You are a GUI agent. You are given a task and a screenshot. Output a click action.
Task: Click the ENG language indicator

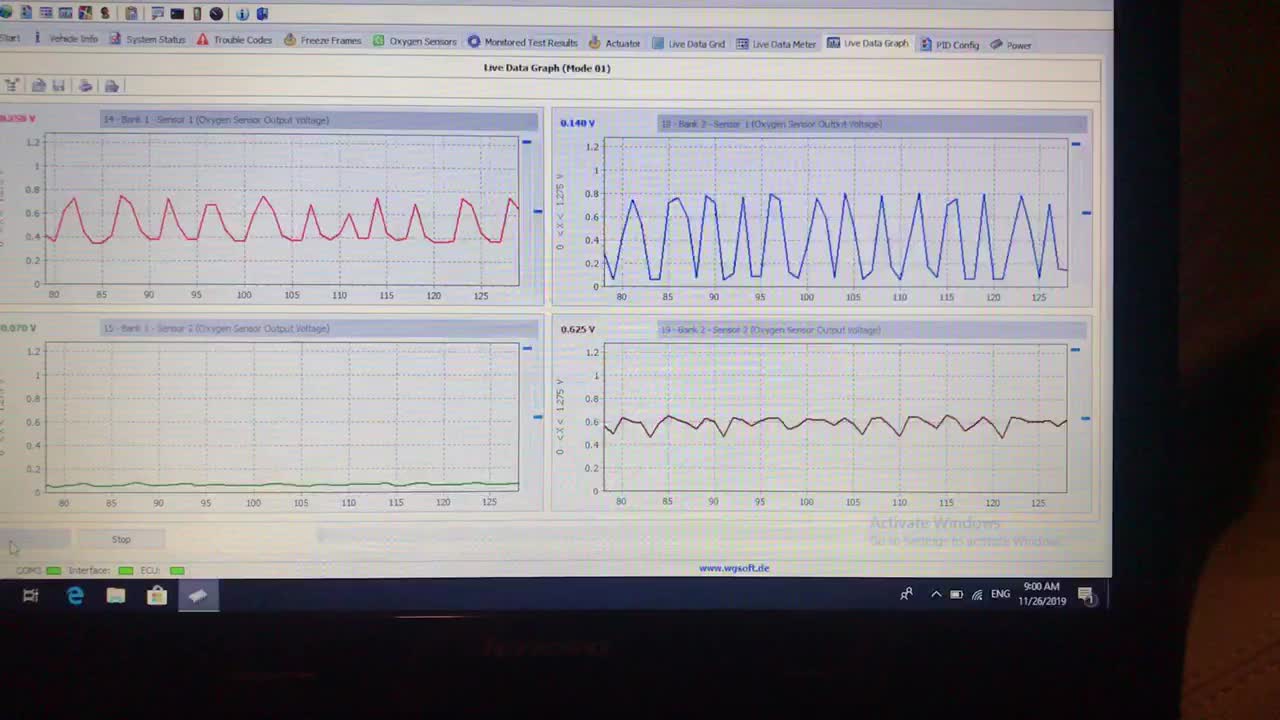coord(1000,594)
